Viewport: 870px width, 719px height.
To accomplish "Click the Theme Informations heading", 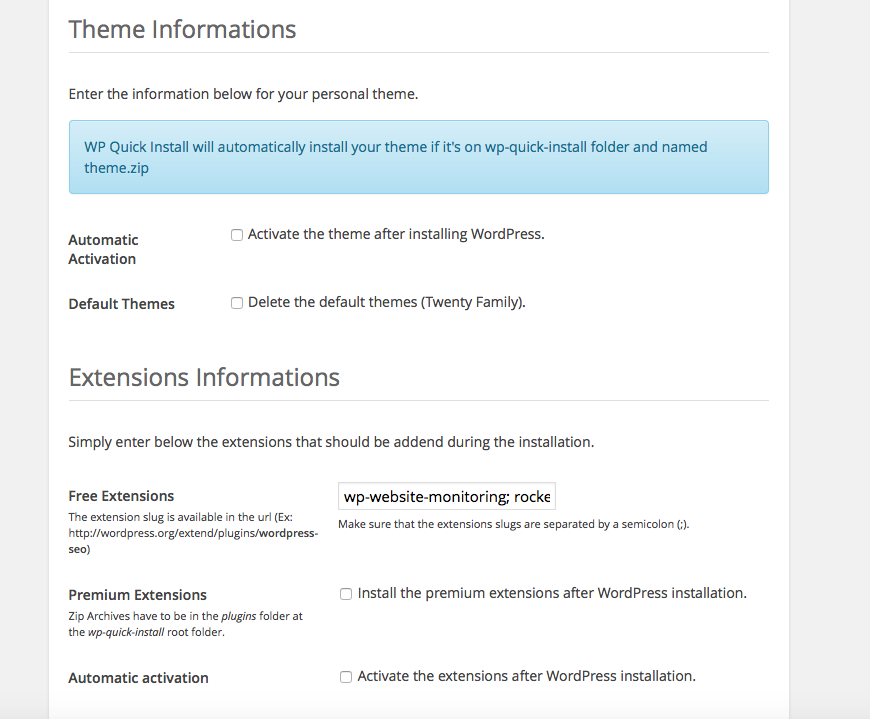I will point(183,29).
